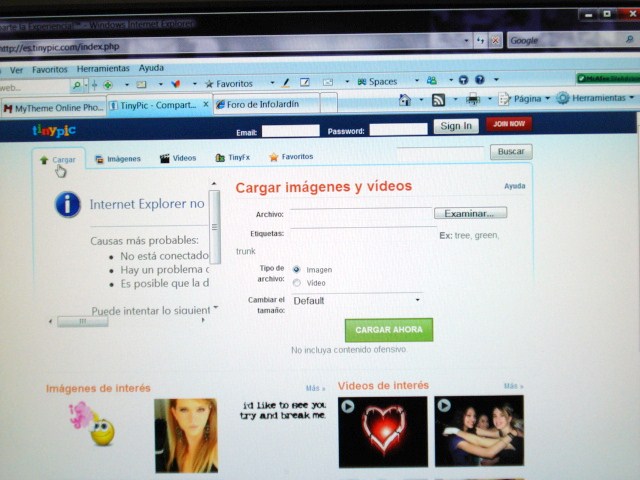Click the Email input field

point(290,131)
